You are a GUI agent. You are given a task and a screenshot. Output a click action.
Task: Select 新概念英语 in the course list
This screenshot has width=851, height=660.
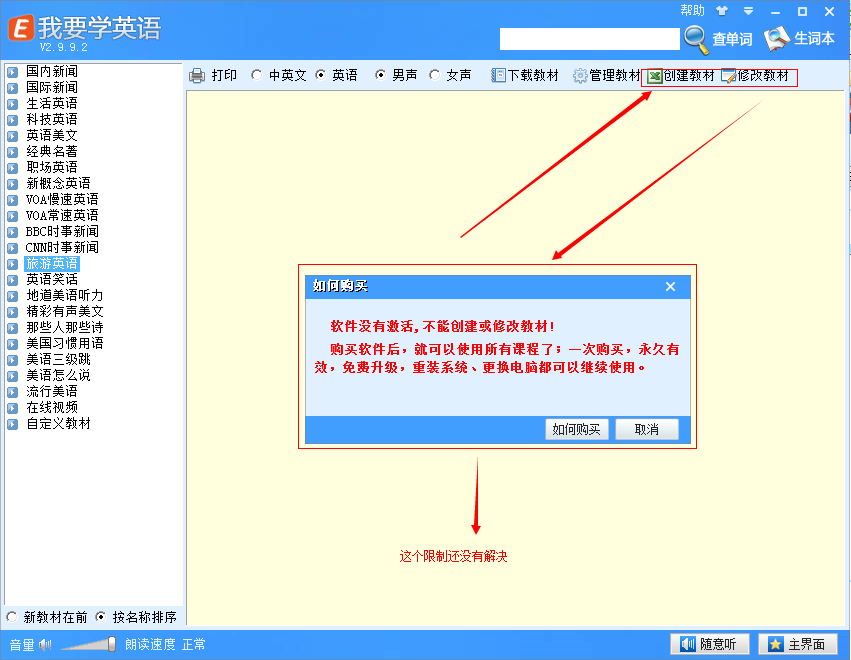(x=58, y=183)
